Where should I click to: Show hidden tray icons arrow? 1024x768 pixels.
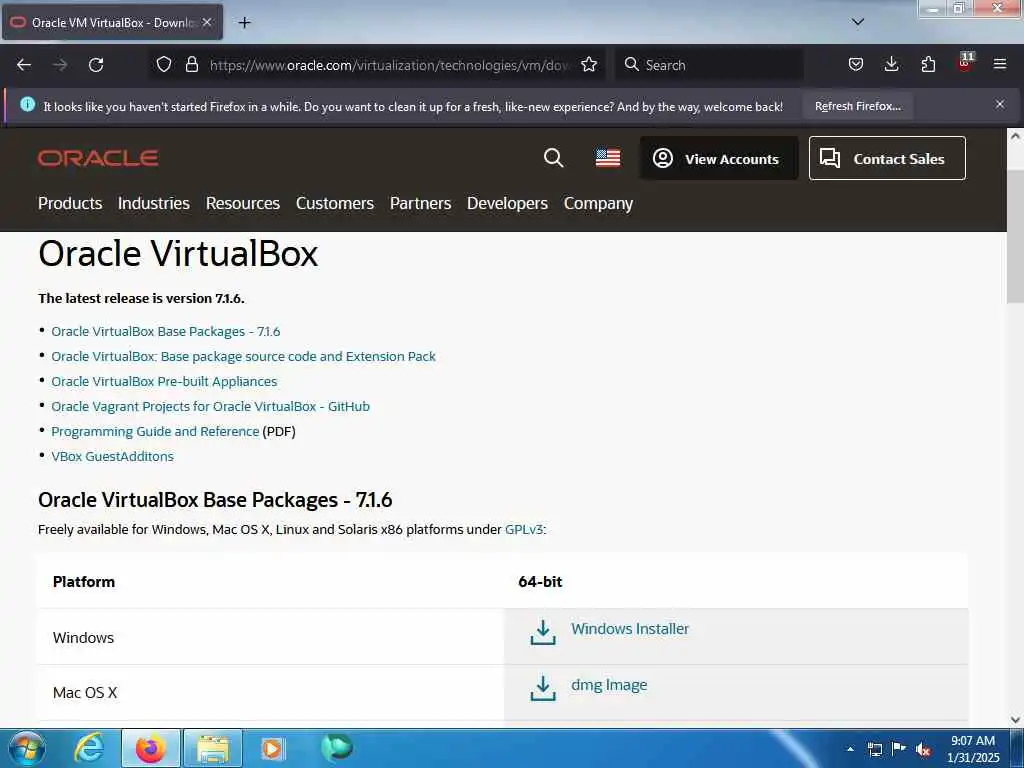click(850, 749)
